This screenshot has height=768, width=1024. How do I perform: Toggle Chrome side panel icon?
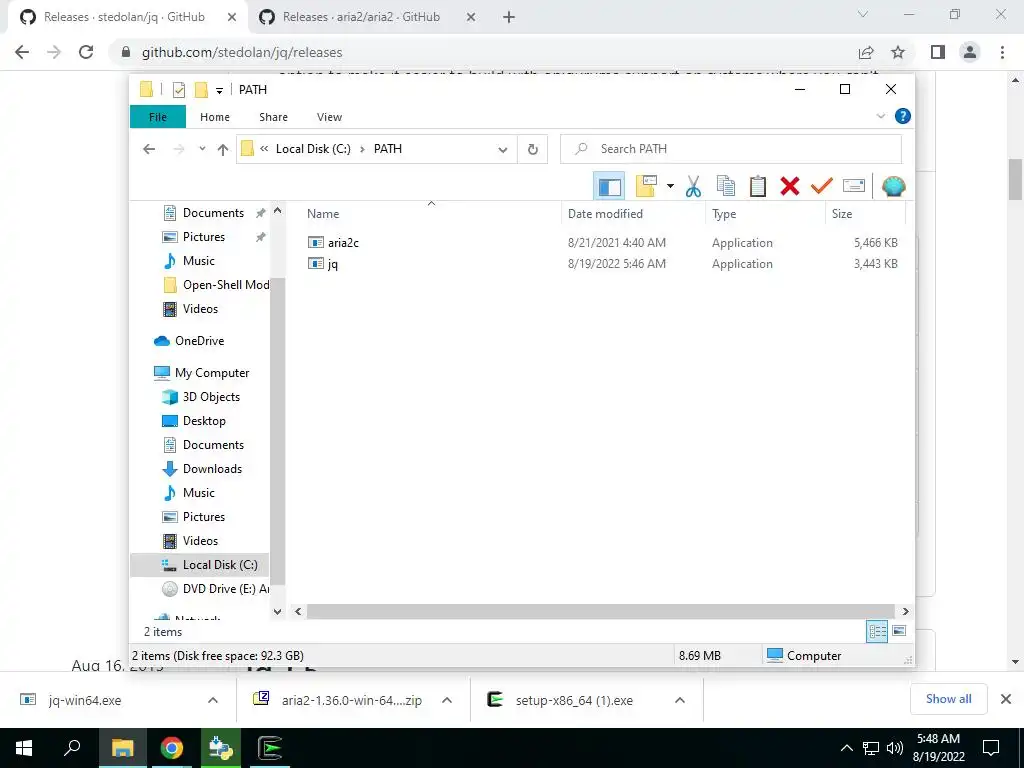pos(938,52)
